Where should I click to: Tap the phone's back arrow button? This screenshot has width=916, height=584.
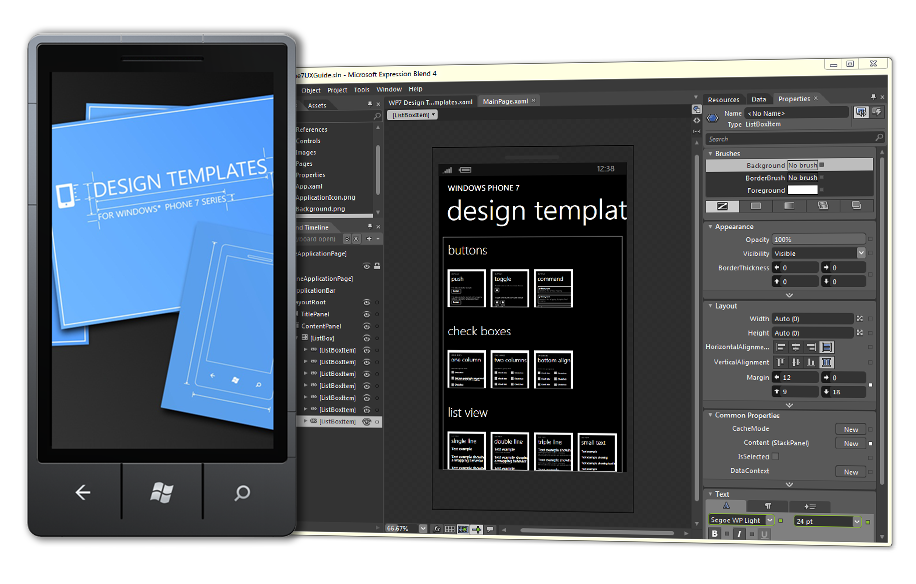pyautogui.click(x=82, y=492)
